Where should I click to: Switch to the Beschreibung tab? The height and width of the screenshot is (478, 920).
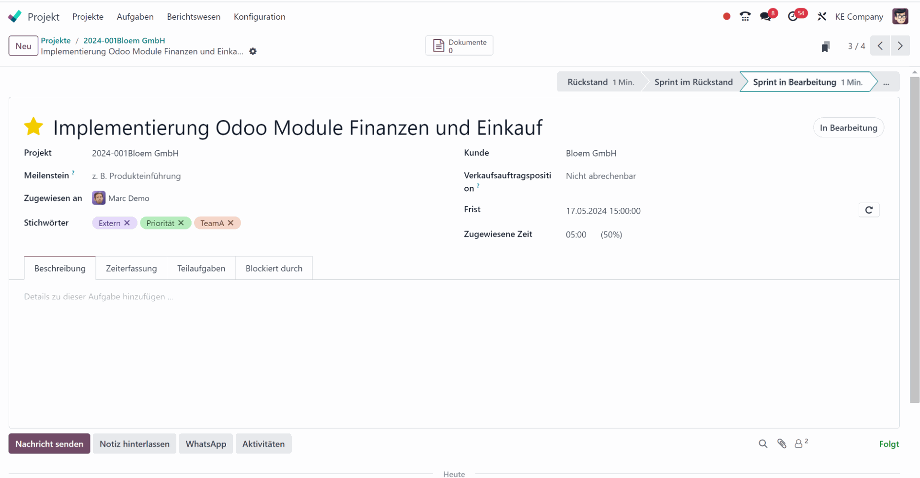[x=60, y=268]
